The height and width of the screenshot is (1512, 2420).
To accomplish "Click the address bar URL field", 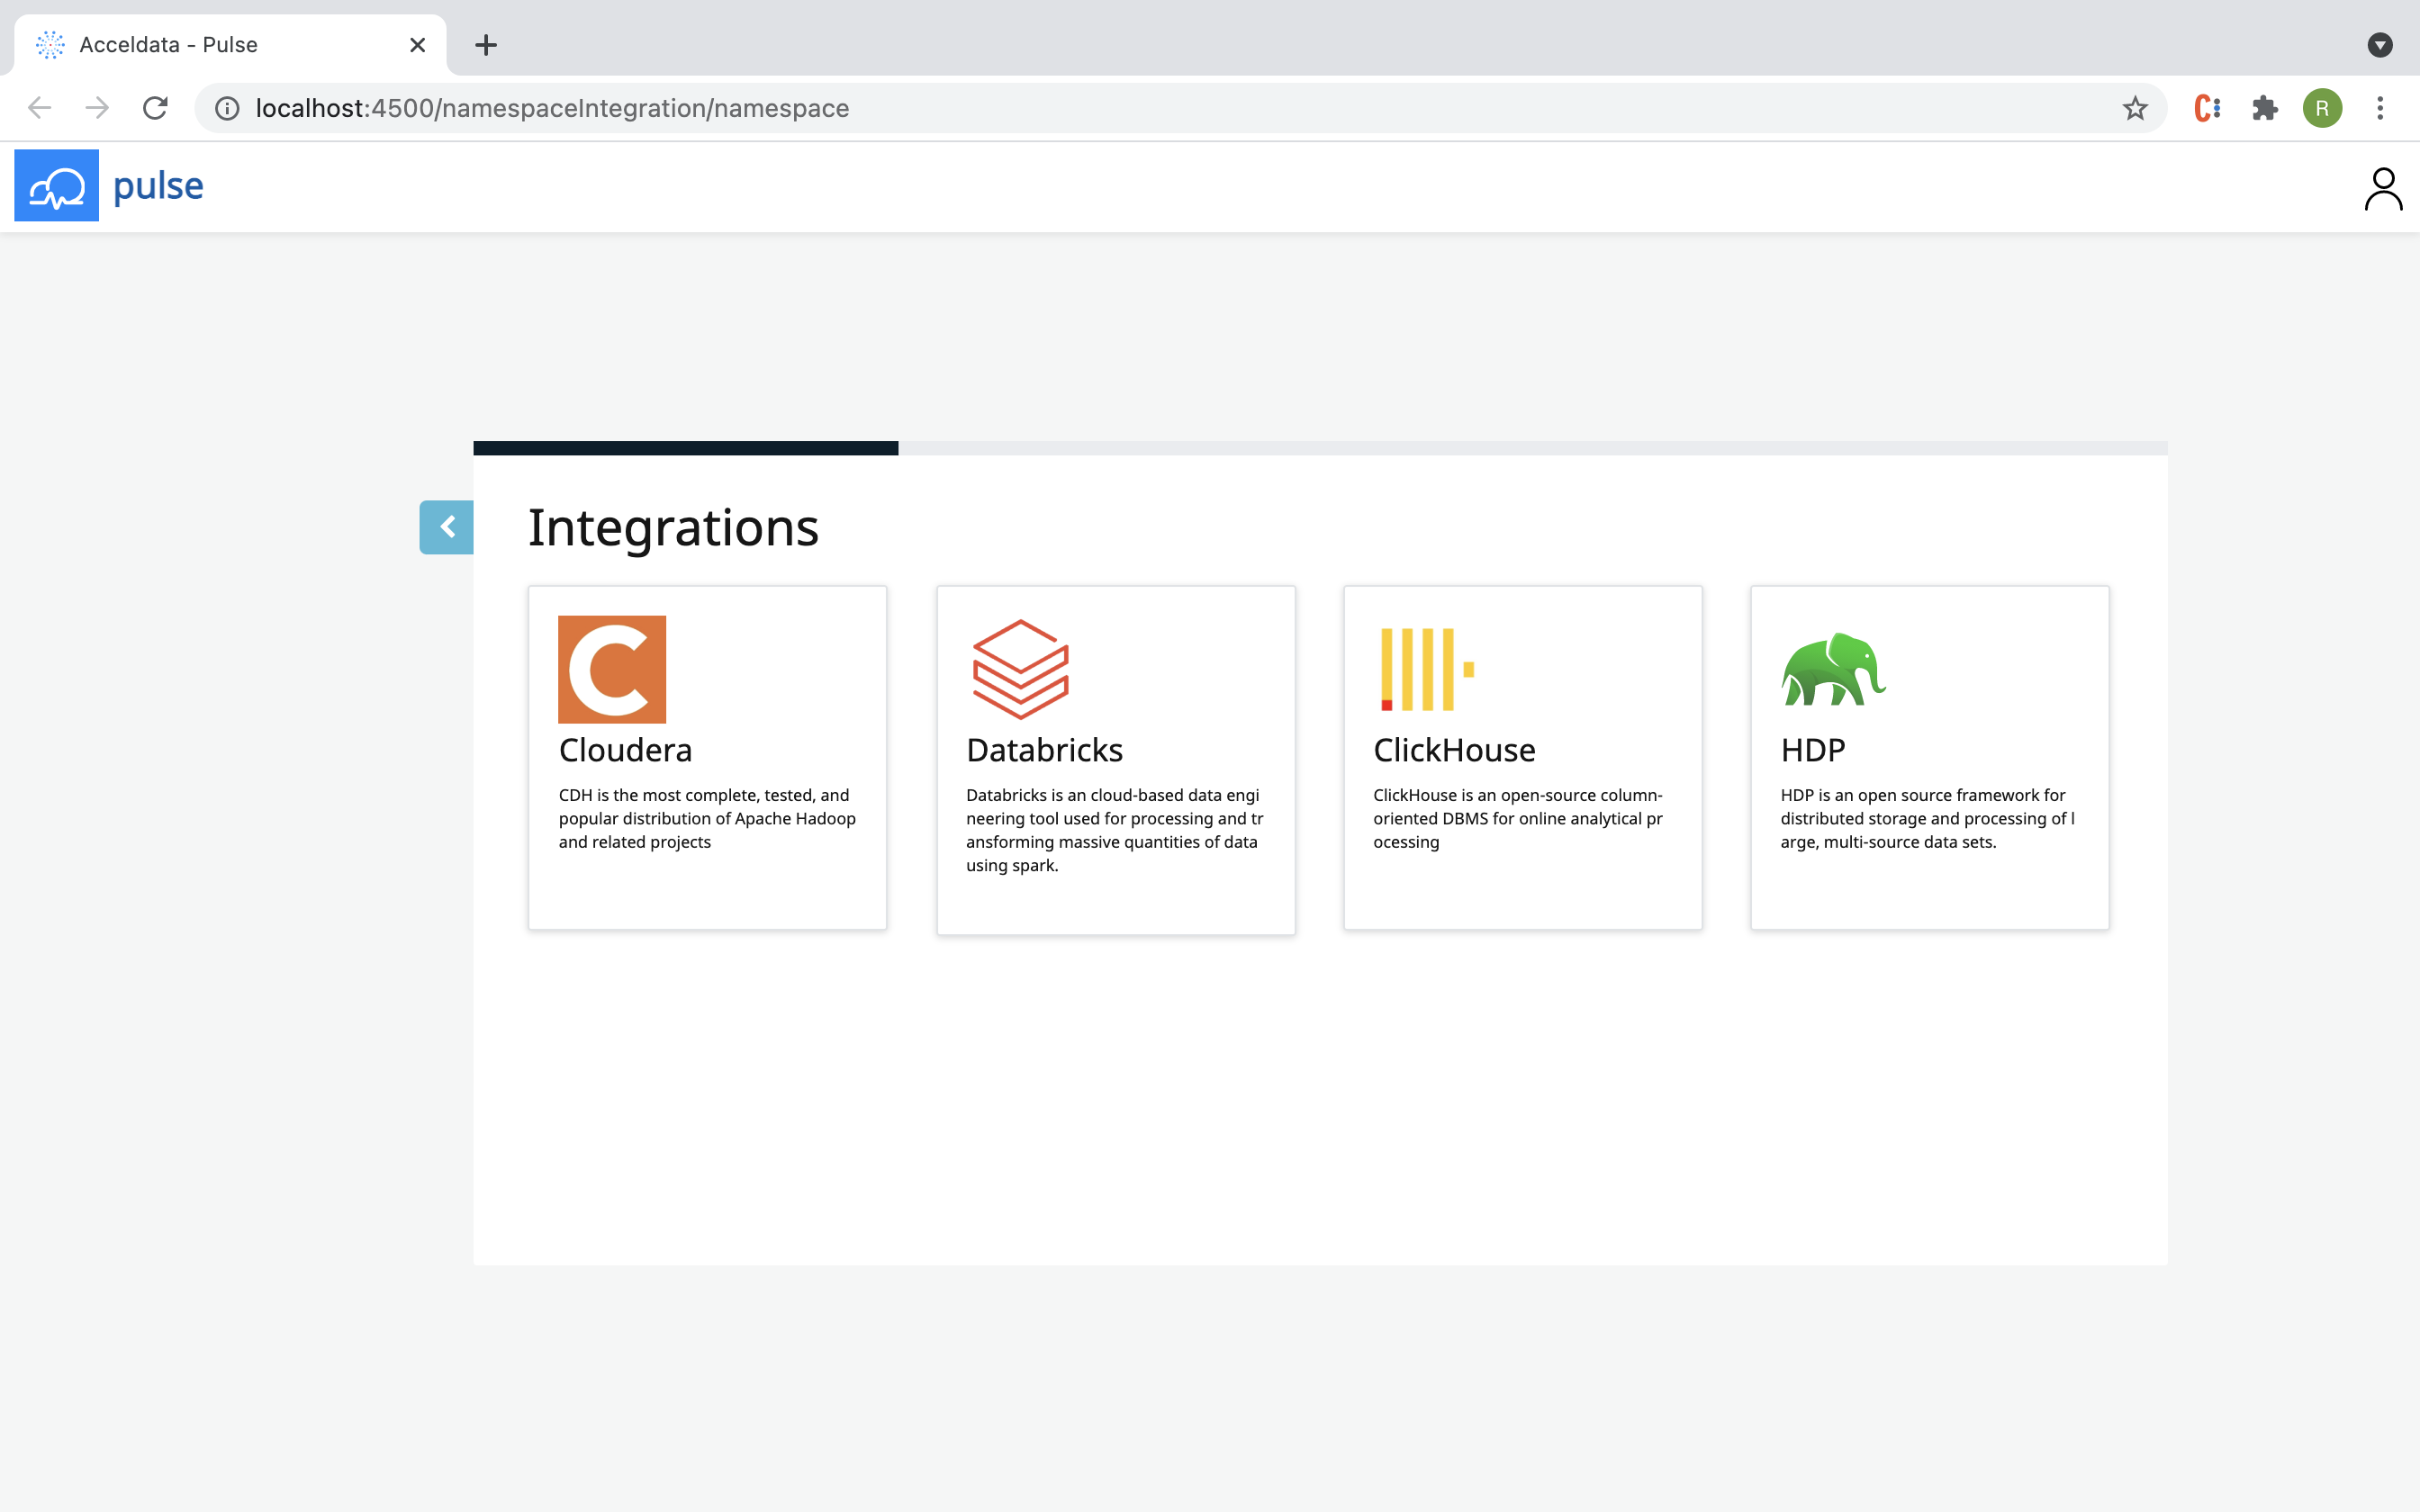I will coord(1180,108).
